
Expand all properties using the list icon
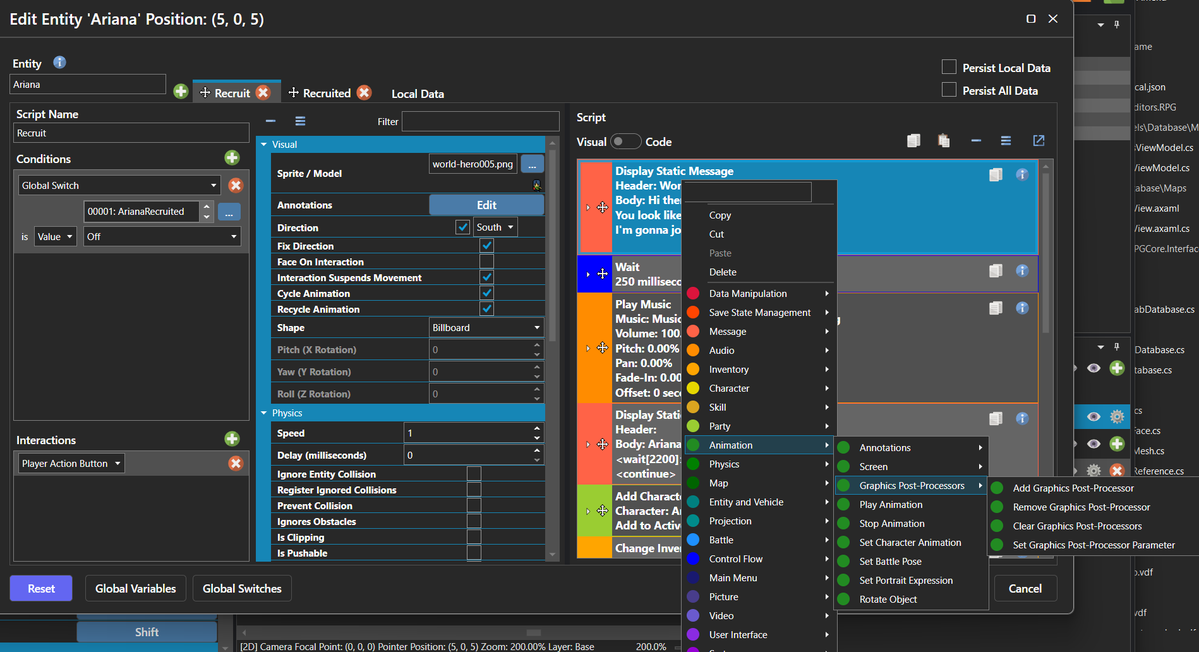300,121
